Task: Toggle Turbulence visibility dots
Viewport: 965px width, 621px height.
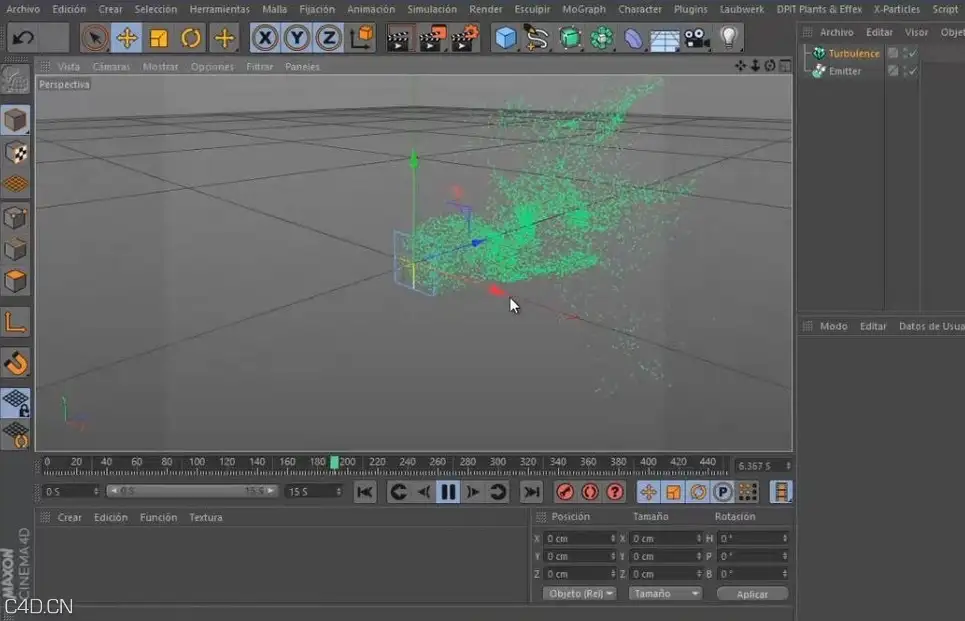Action: point(906,54)
